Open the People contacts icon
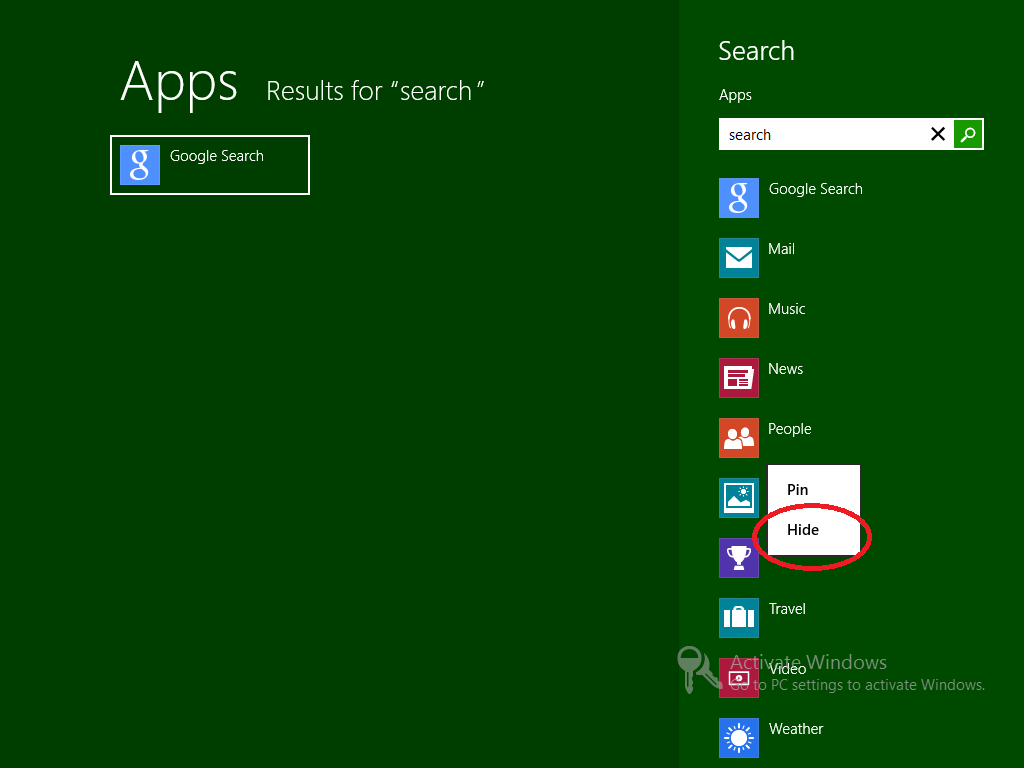The image size is (1024, 768). [x=738, y=438]
